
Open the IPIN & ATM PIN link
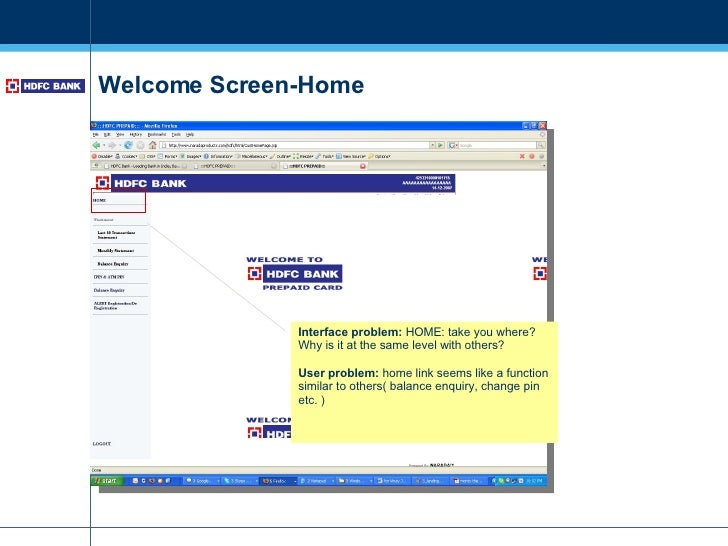[x=109, y=277]
